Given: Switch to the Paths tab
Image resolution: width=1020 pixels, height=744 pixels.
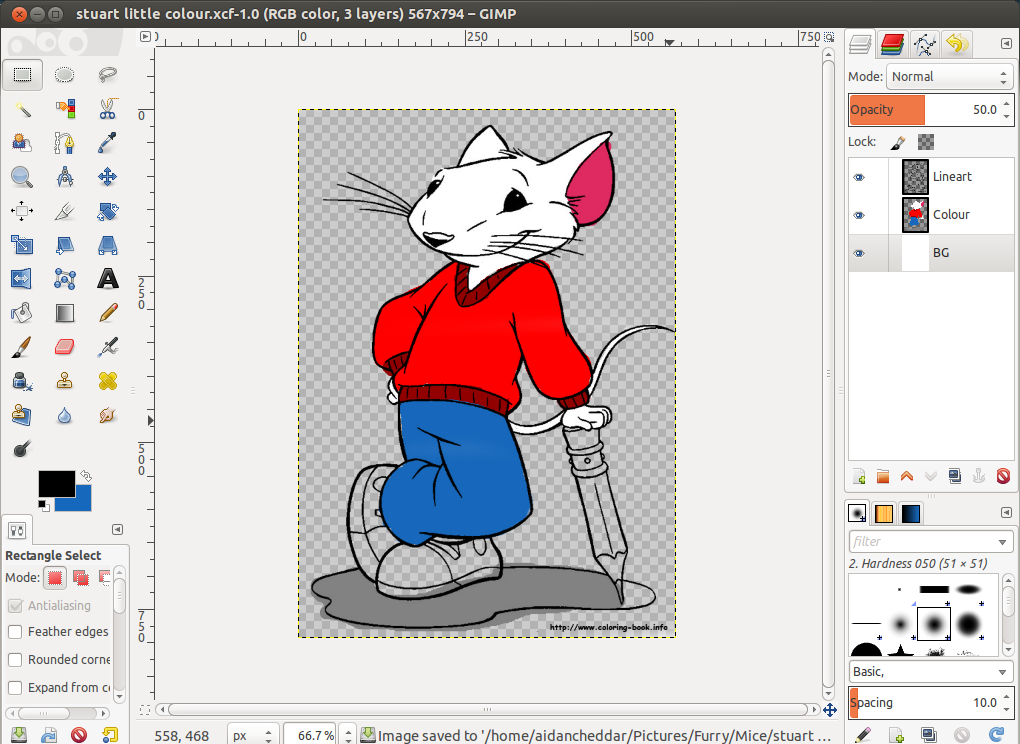Looking at the screenshot, I should pyautogui.click(x=924, y=44).
